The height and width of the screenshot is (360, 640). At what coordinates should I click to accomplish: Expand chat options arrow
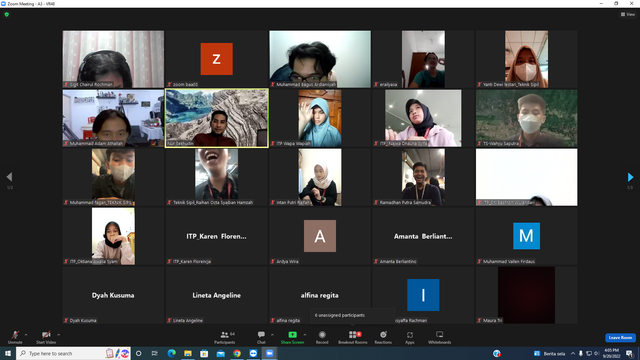click(272, 335)
